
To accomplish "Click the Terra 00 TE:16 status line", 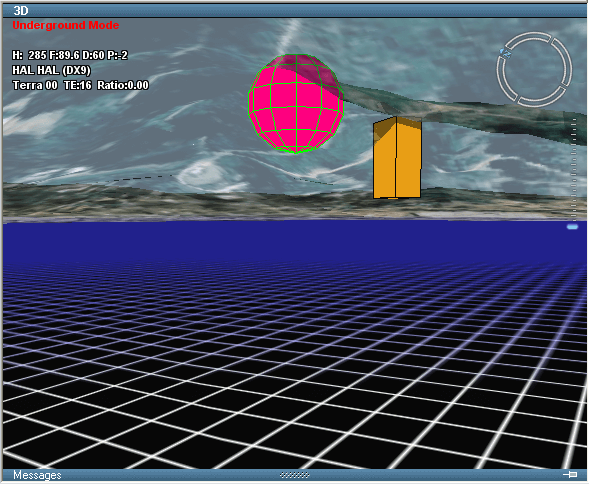I will point(80,85).
